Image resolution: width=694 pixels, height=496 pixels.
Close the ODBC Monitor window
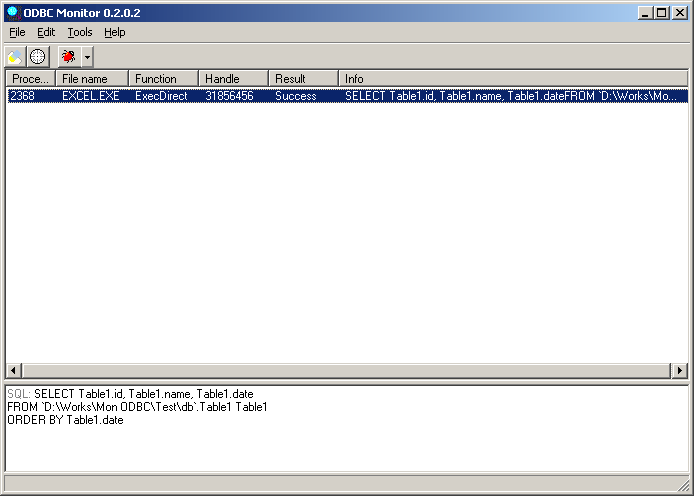[x=679, y=13]
